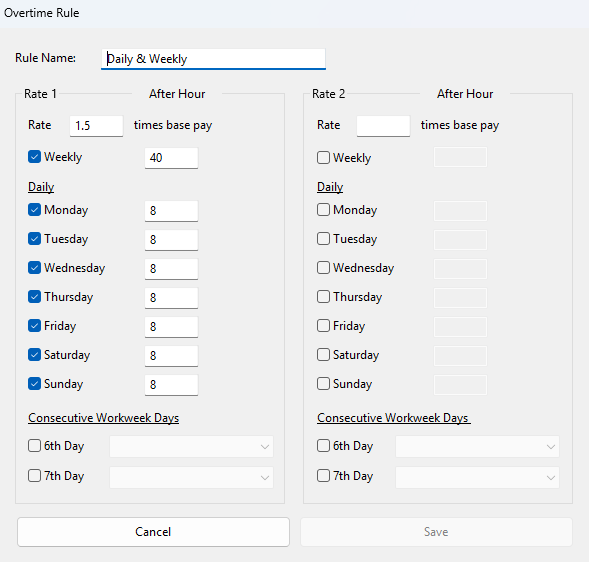Click Rate 1 Thursday hours field
Screen dimensions: 589x562
(171, 298)
